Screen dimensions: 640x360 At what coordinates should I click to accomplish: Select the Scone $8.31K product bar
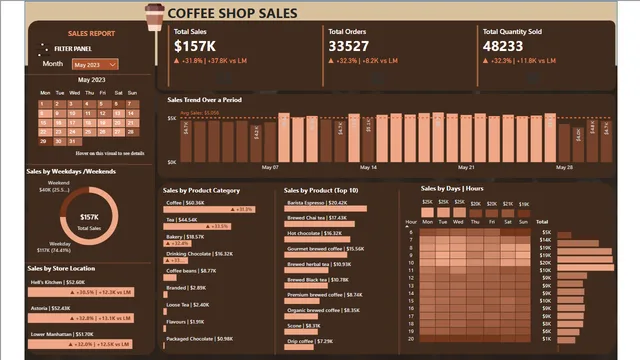[x=301, y=332]
